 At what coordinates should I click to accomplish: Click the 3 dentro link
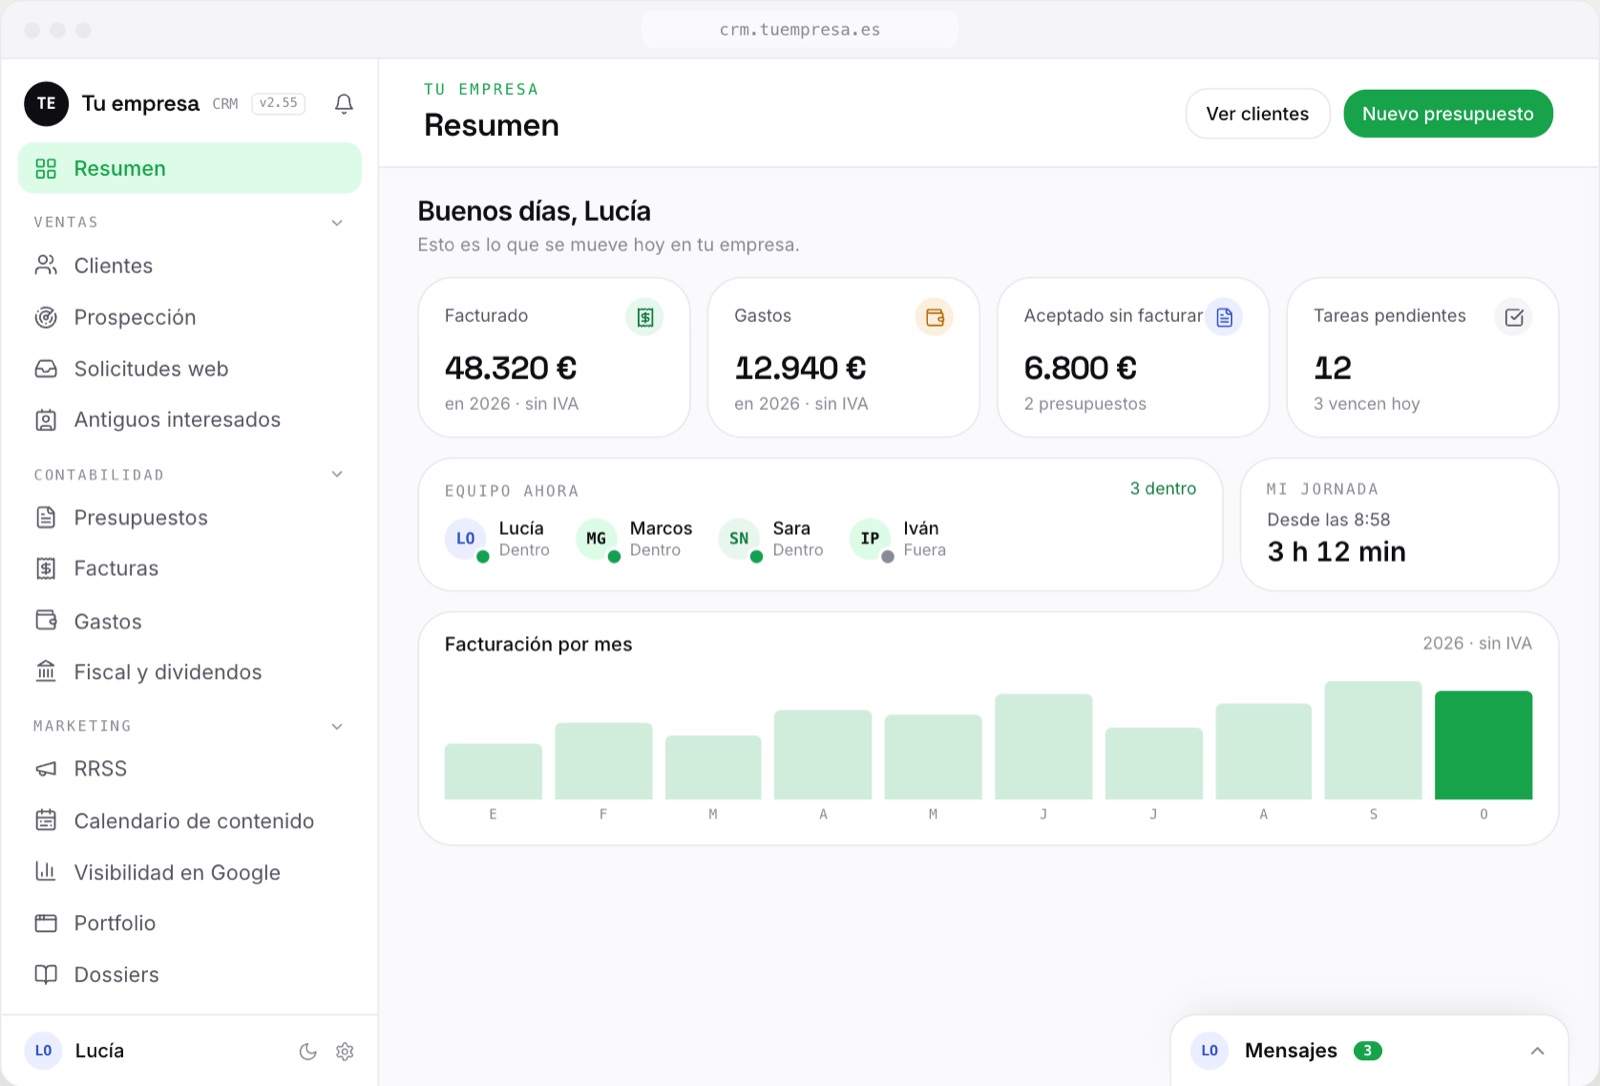pos(1163,488)
